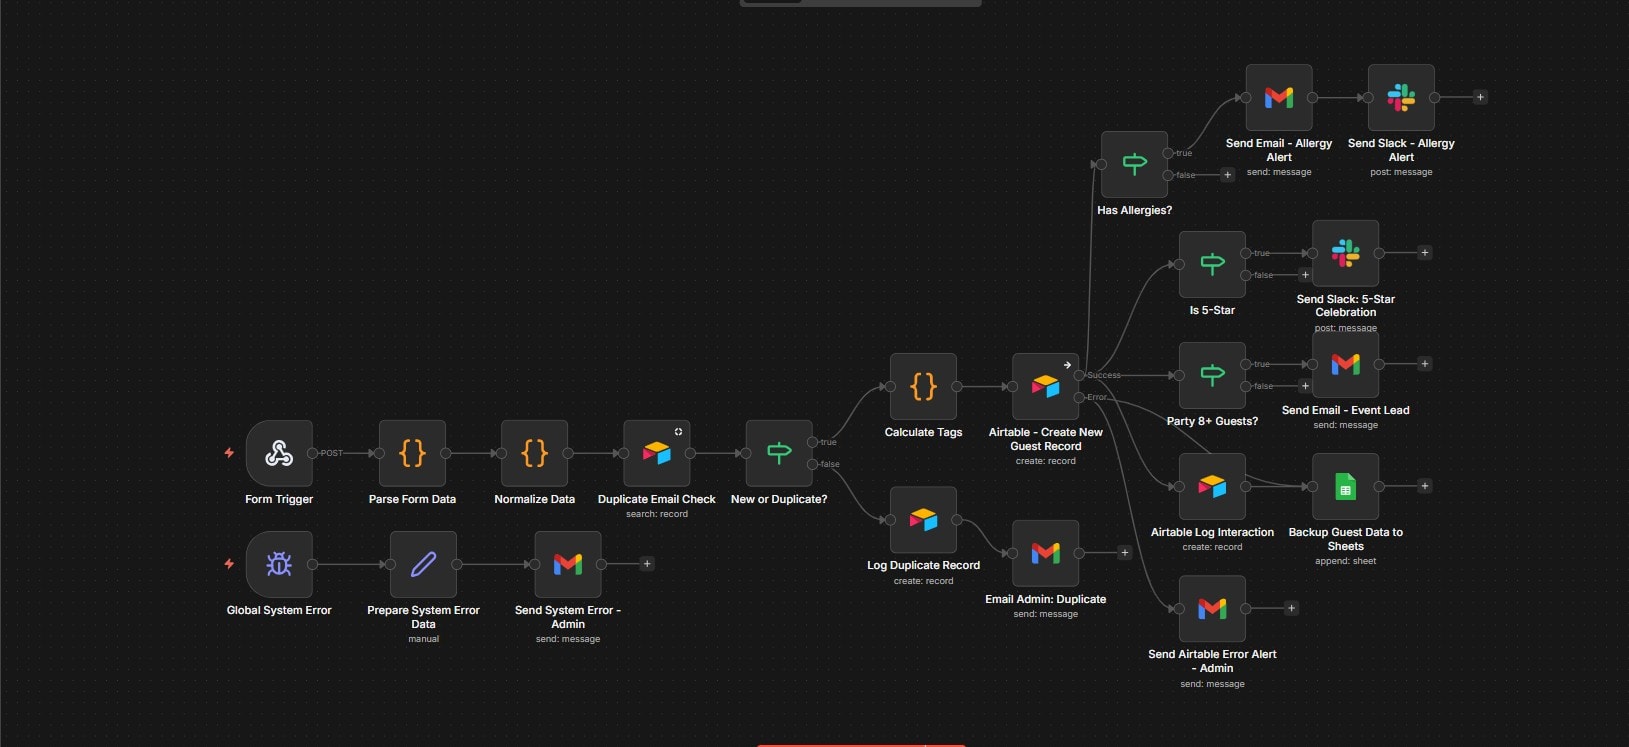Click the "Log Duplicate Record" label
The height and width of the screenshot is (747, 1629).
click(923, 565)
